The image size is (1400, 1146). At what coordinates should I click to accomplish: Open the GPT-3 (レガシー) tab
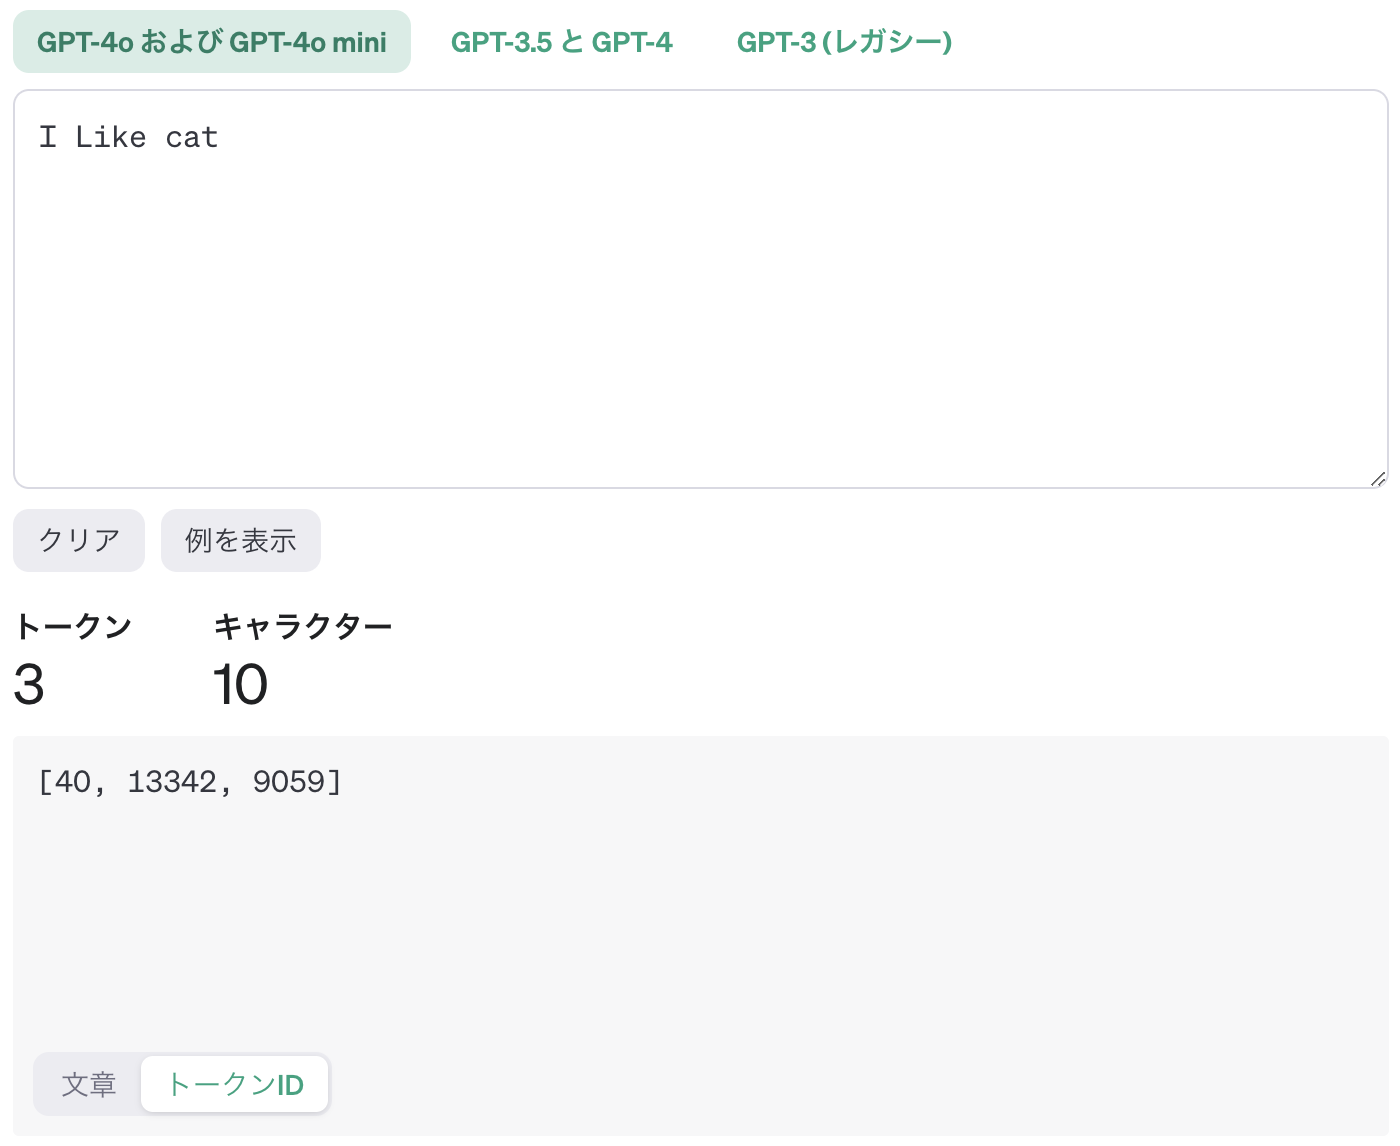click(x=844, y=42)
